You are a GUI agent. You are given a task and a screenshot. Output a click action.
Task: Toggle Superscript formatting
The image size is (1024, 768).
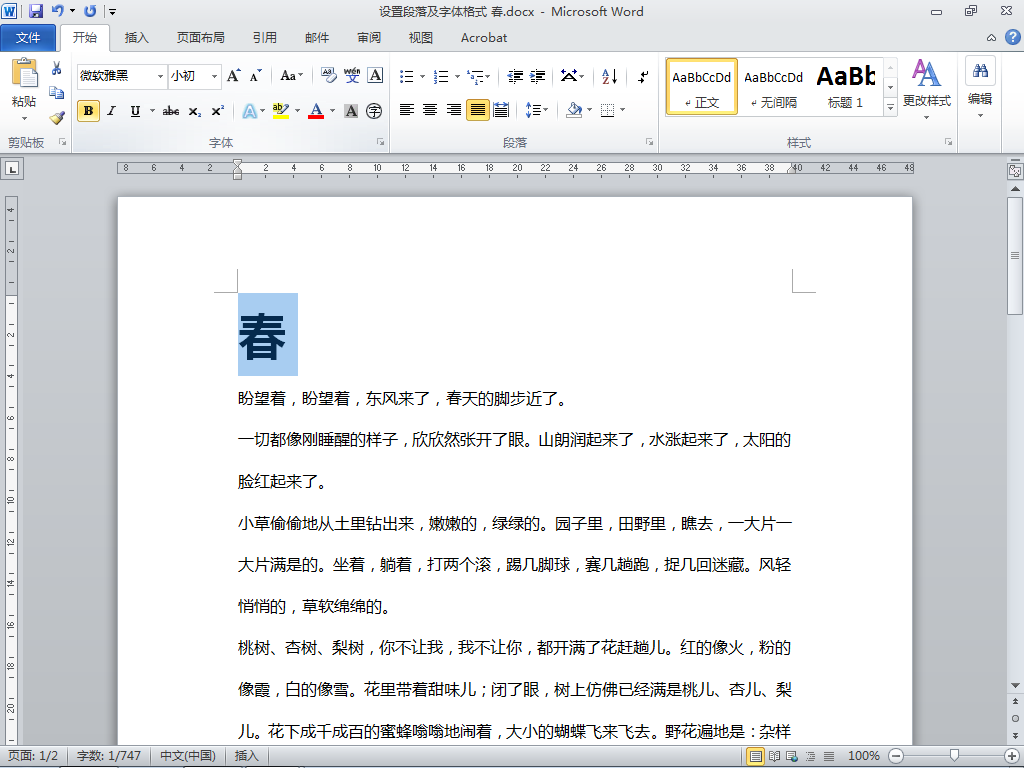(x=217, y=111)
